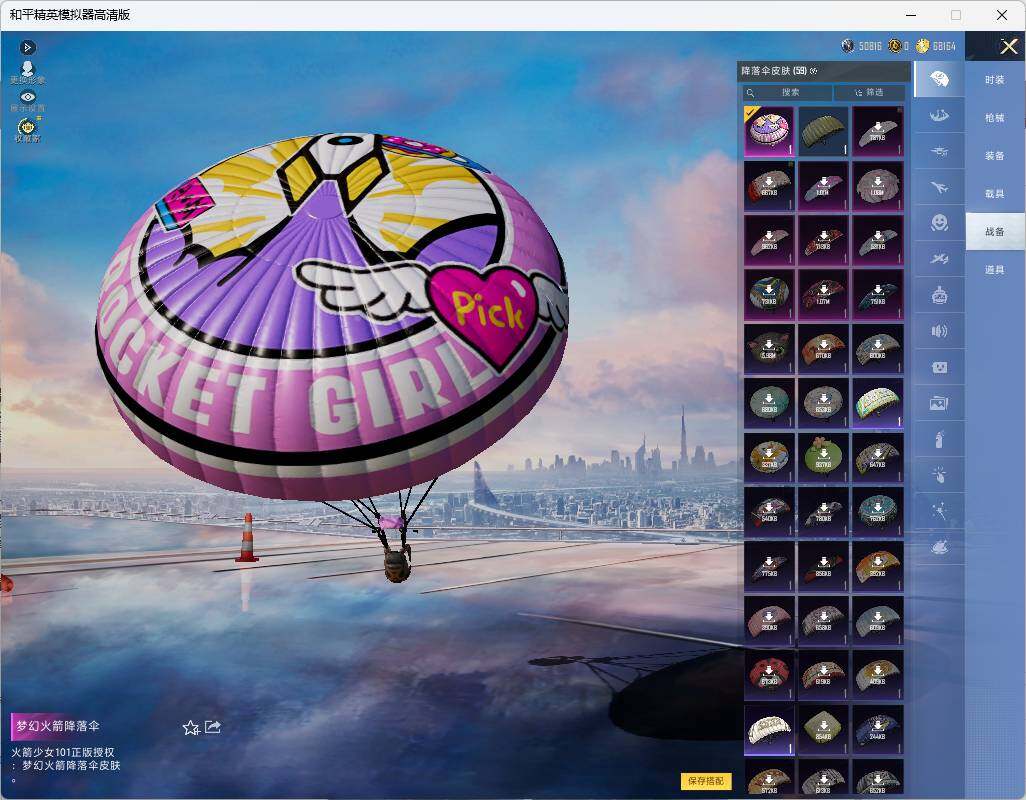
Task: Click the 梦幻火箭降落伞 name label
Action: [58, 726]
